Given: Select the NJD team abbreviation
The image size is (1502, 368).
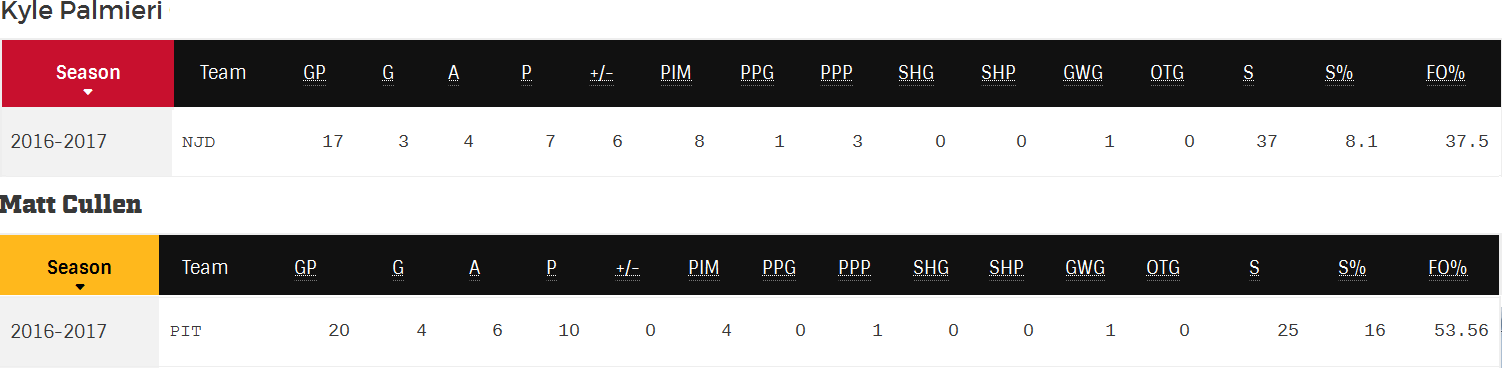Looking at the screenshot, I should tap(198, 142).
